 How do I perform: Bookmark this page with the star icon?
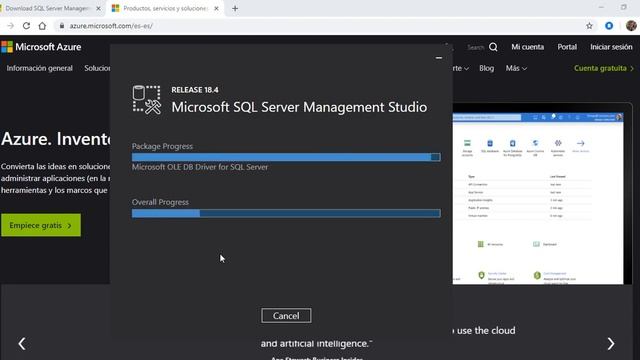tap(589, 26)
